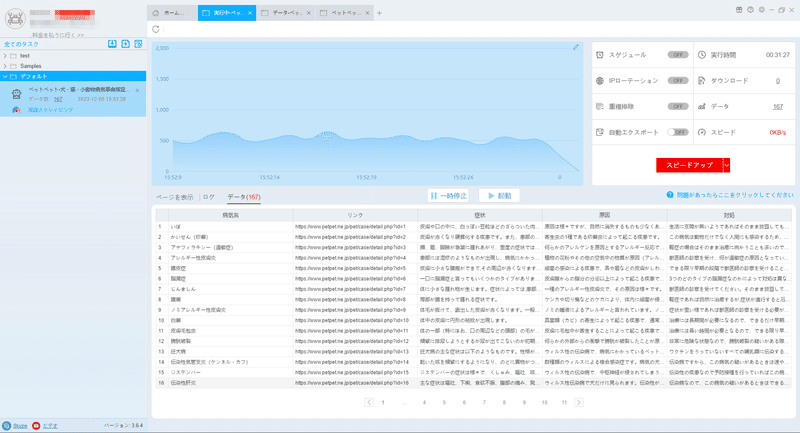Click the gift icon in title bar
Screen dimensions: 800x433
point(739,10)
